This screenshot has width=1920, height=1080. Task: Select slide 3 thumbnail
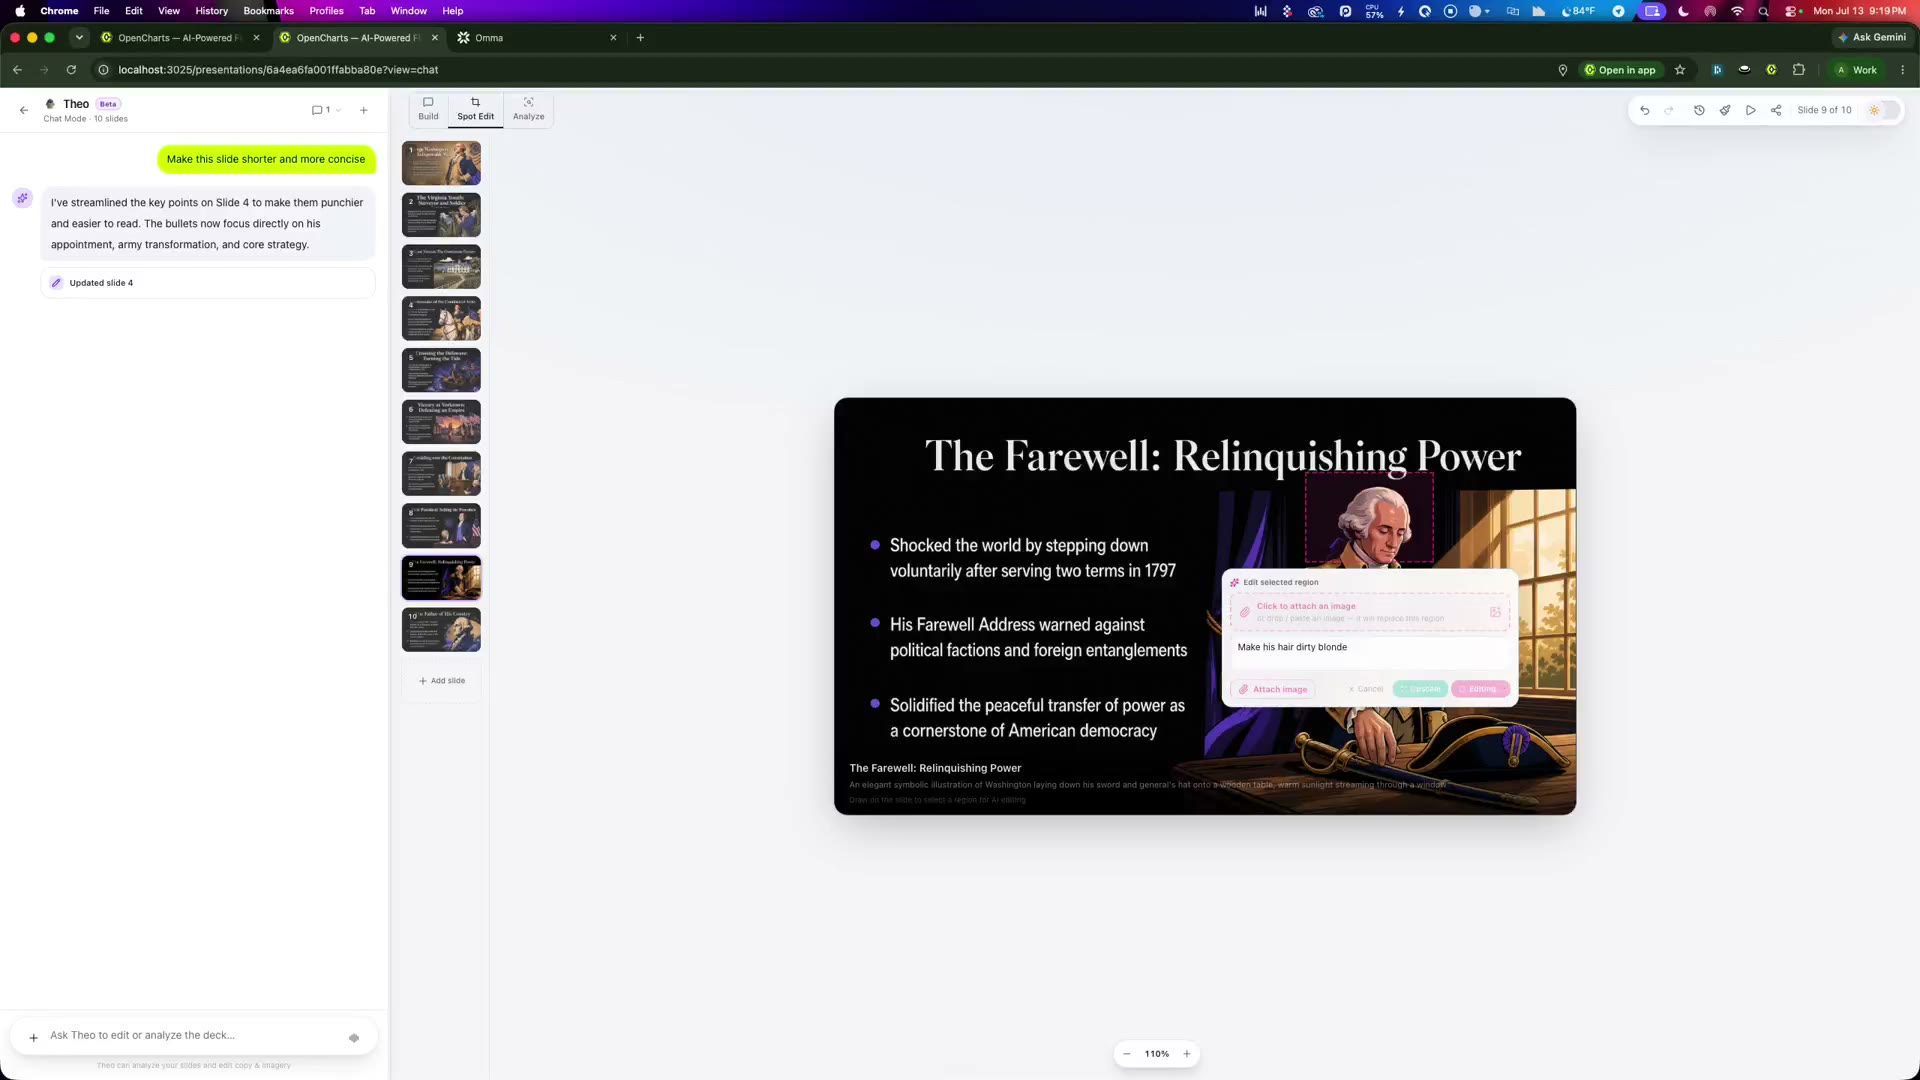coord(441,267)
